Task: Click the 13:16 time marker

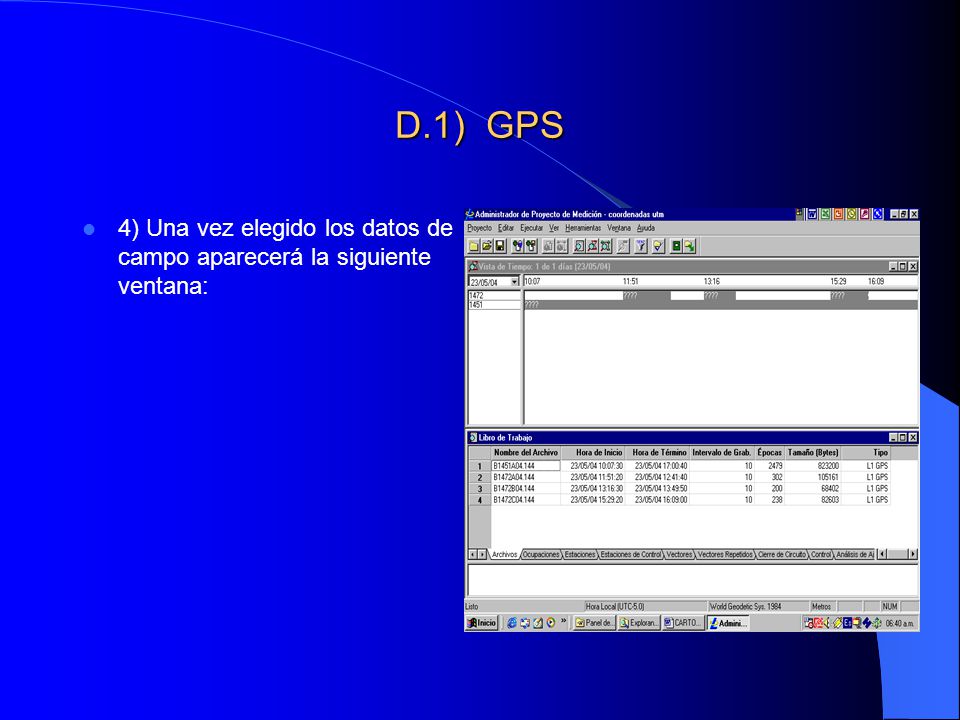Action: [711, 282]
